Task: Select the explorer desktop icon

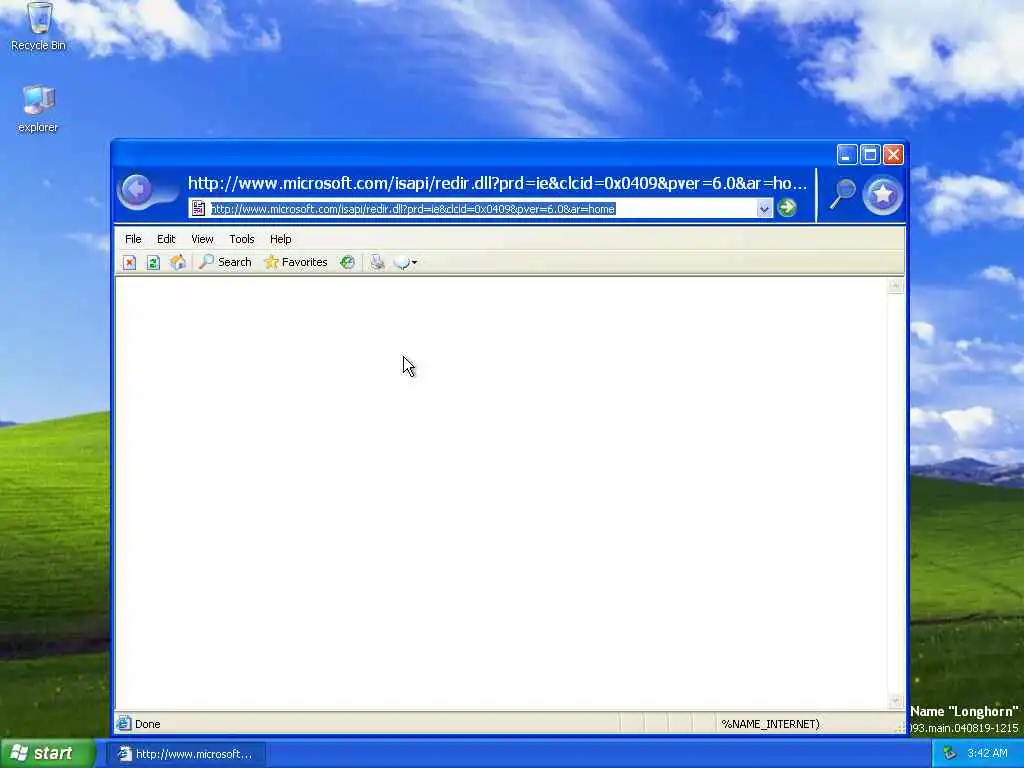Action: pos(38,108)
